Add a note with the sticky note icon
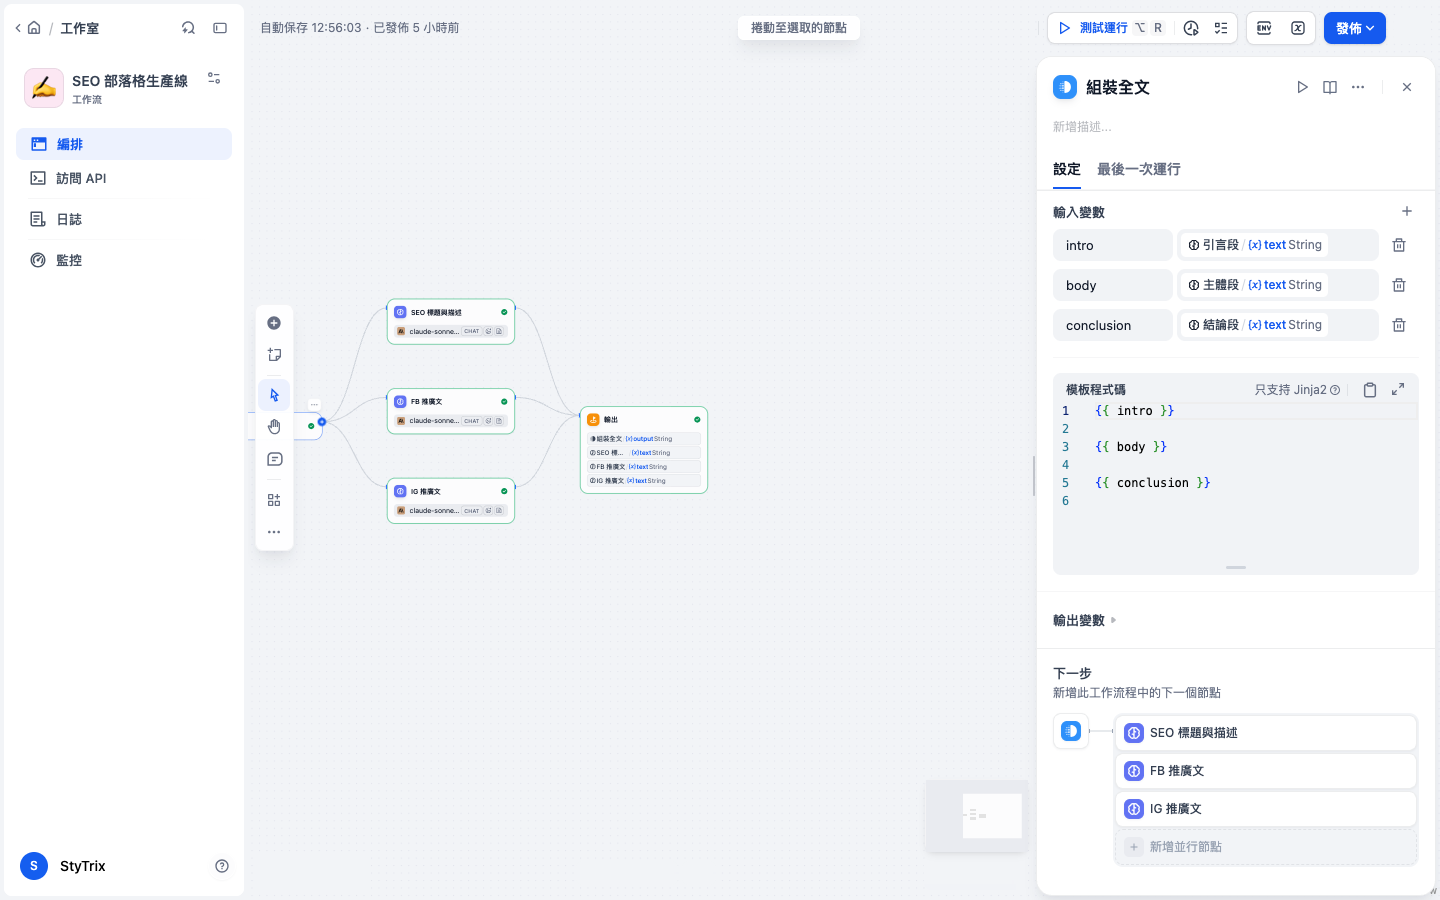The width and height of the screenshot is (1440, 900). pos(274,355)
